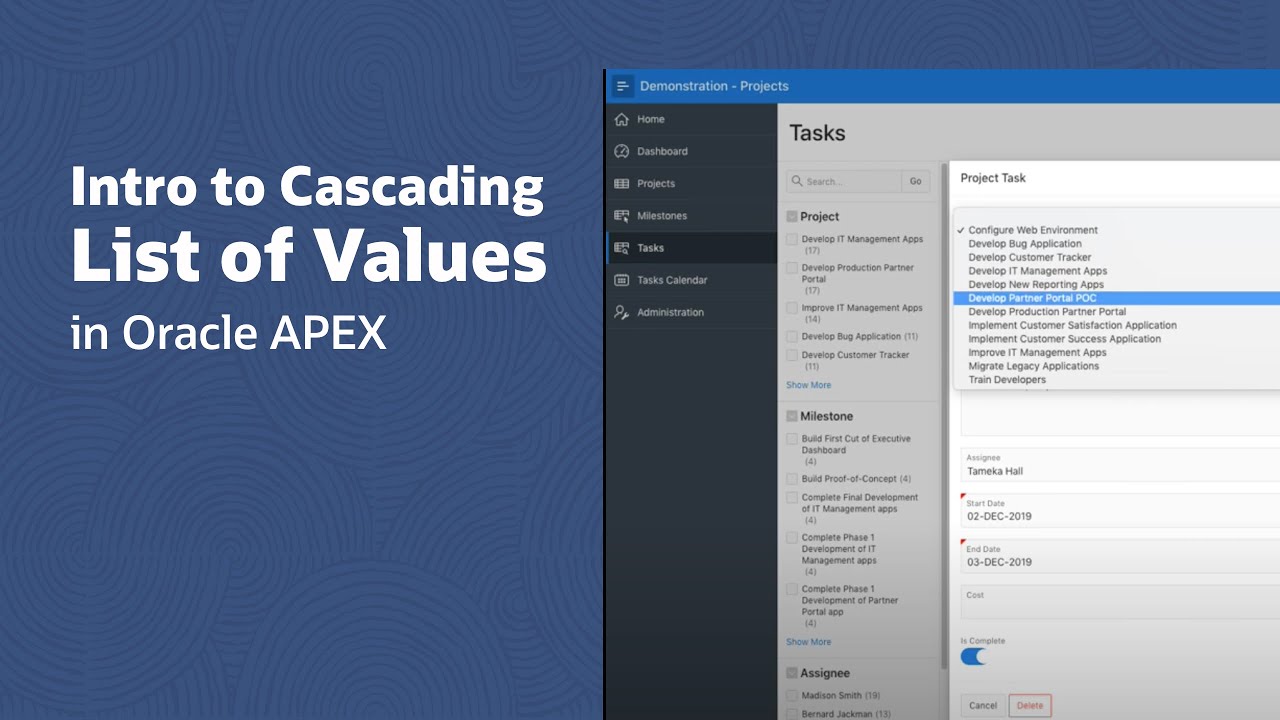
Task: Check Build Proof-of-Concept milestone filter
Action: pos(792,479)
